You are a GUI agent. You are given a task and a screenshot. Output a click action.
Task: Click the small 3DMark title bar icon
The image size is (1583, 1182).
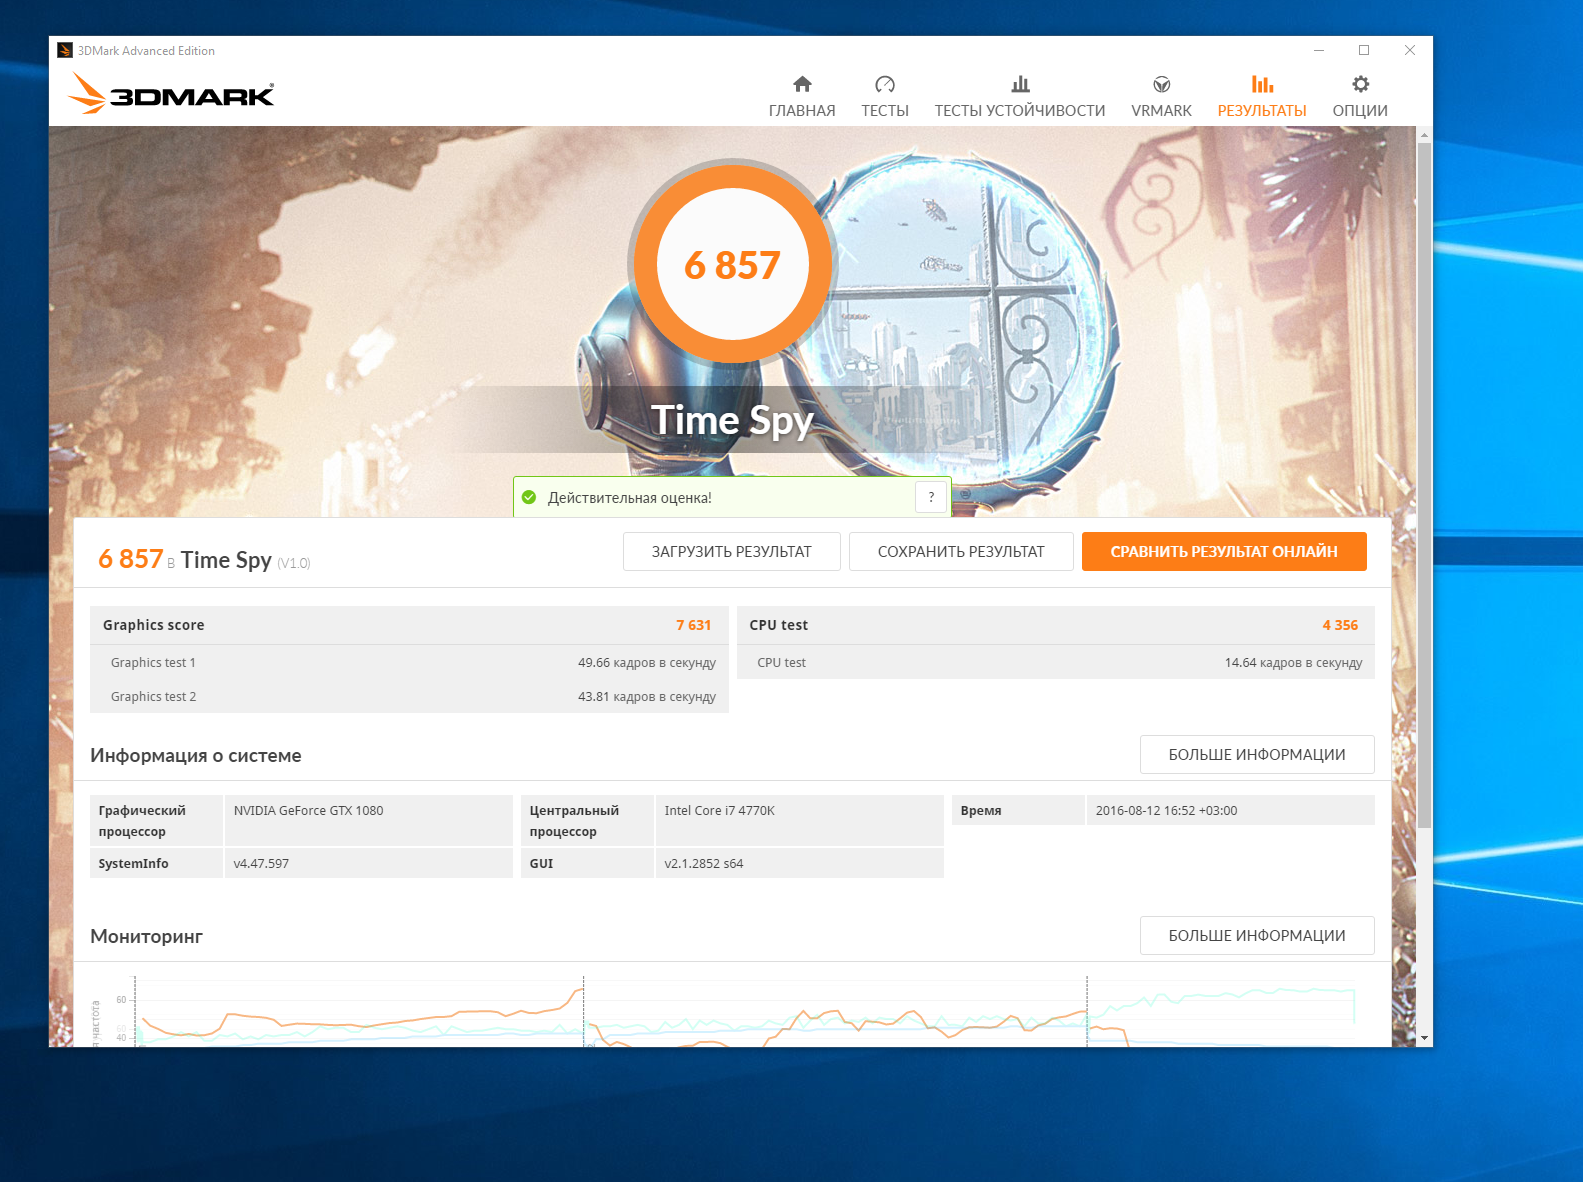pyautogui.click(x=65, y=50)
